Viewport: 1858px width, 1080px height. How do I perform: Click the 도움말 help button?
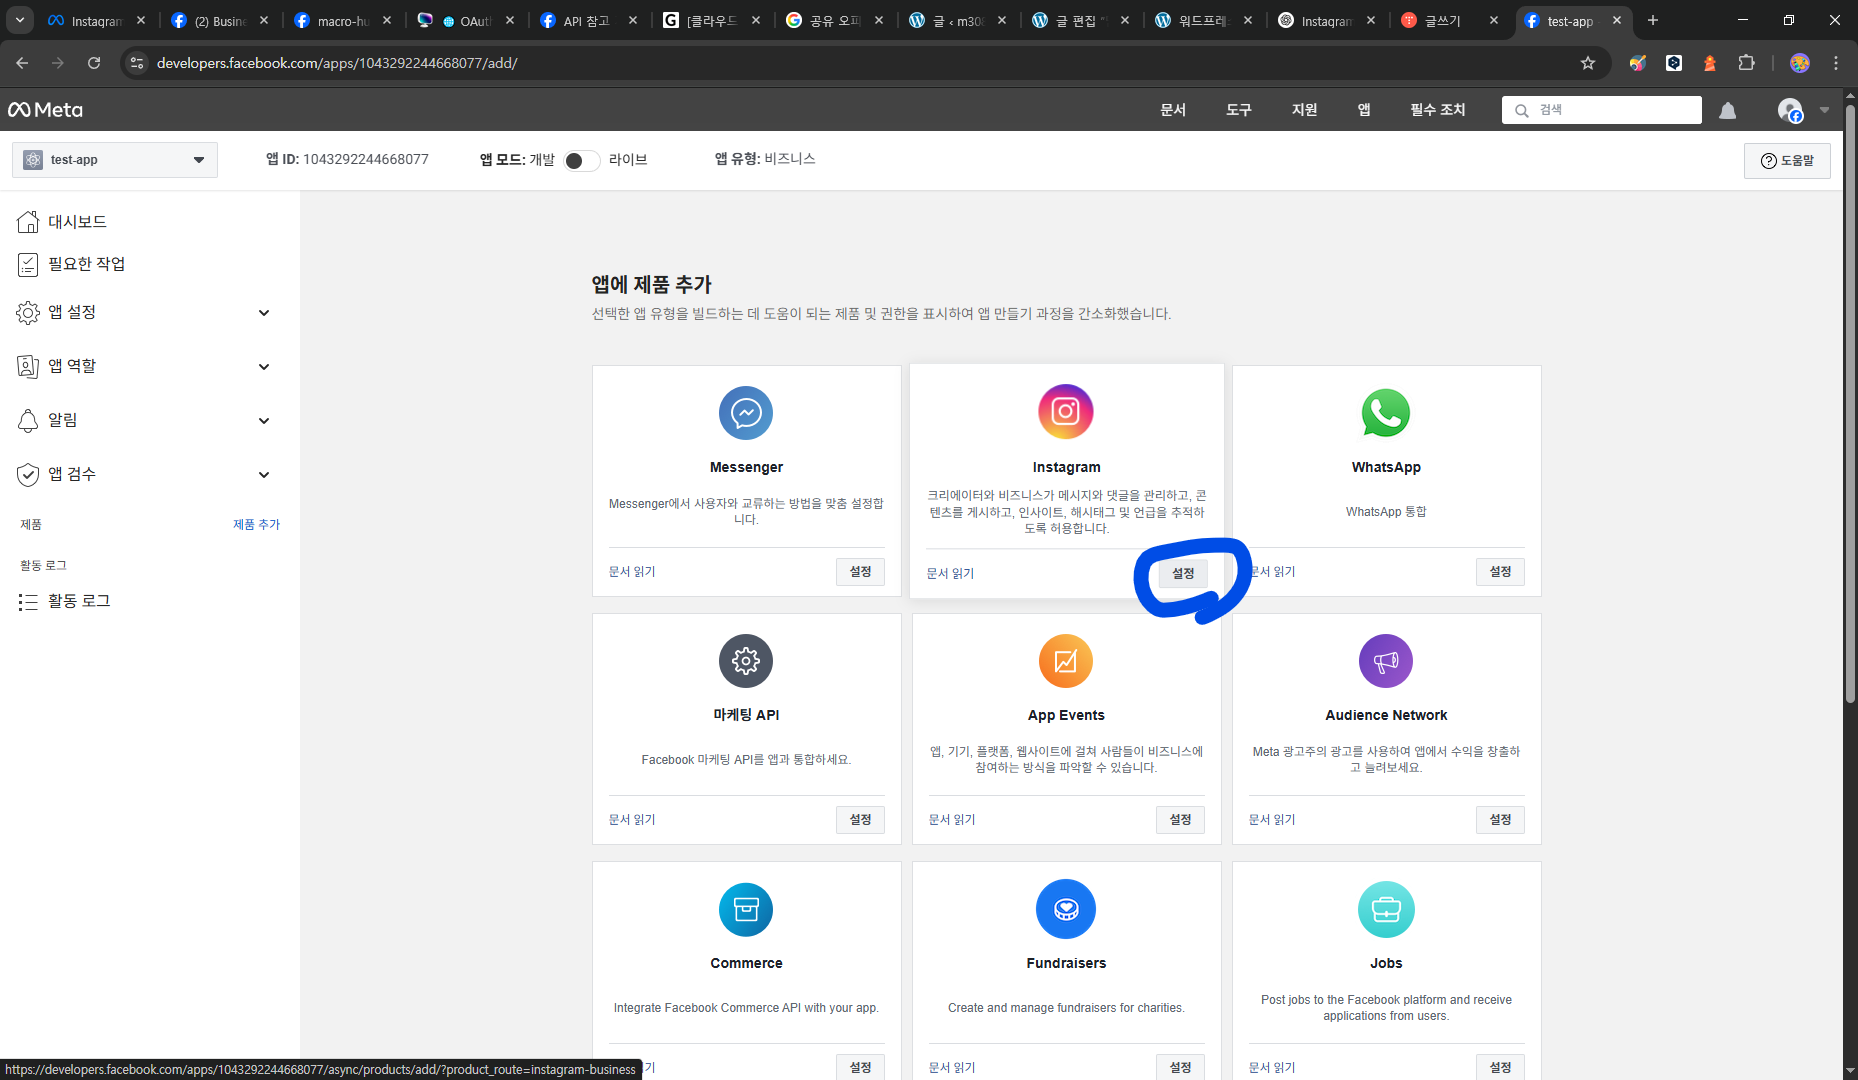pyautogui.click(x=1787, y=161)
